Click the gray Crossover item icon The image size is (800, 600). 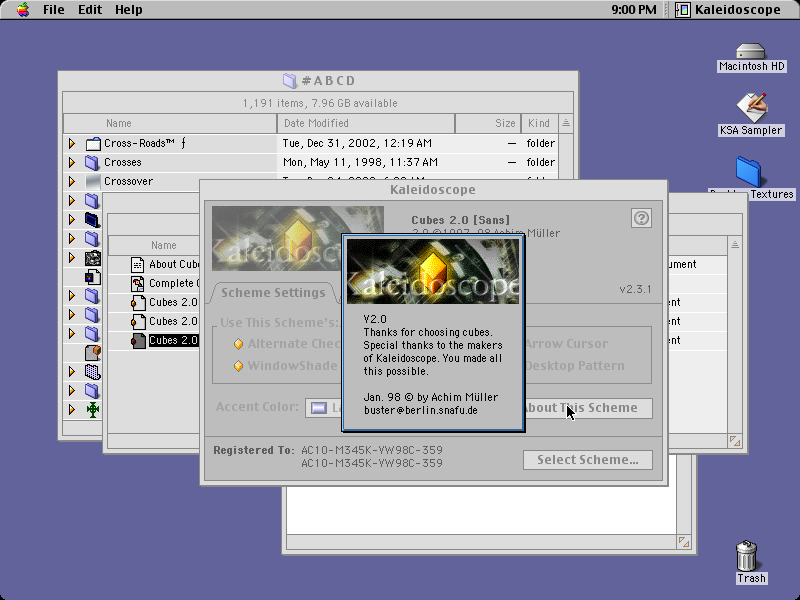[93, 181]
